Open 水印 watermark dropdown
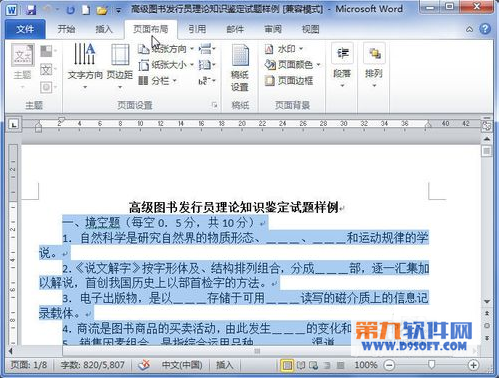The width and height of the screenshot is (499, 378). click(284, 49)
